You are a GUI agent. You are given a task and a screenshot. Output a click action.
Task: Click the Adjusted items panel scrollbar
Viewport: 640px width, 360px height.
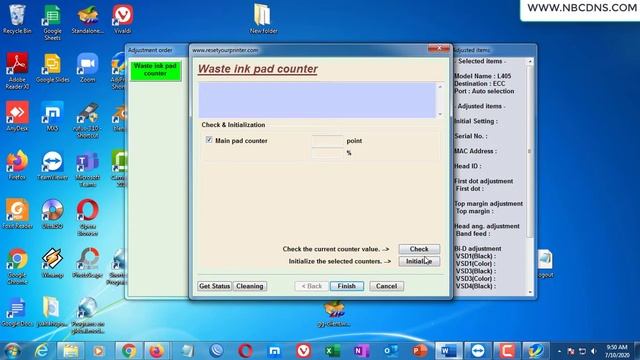point(530,151)
